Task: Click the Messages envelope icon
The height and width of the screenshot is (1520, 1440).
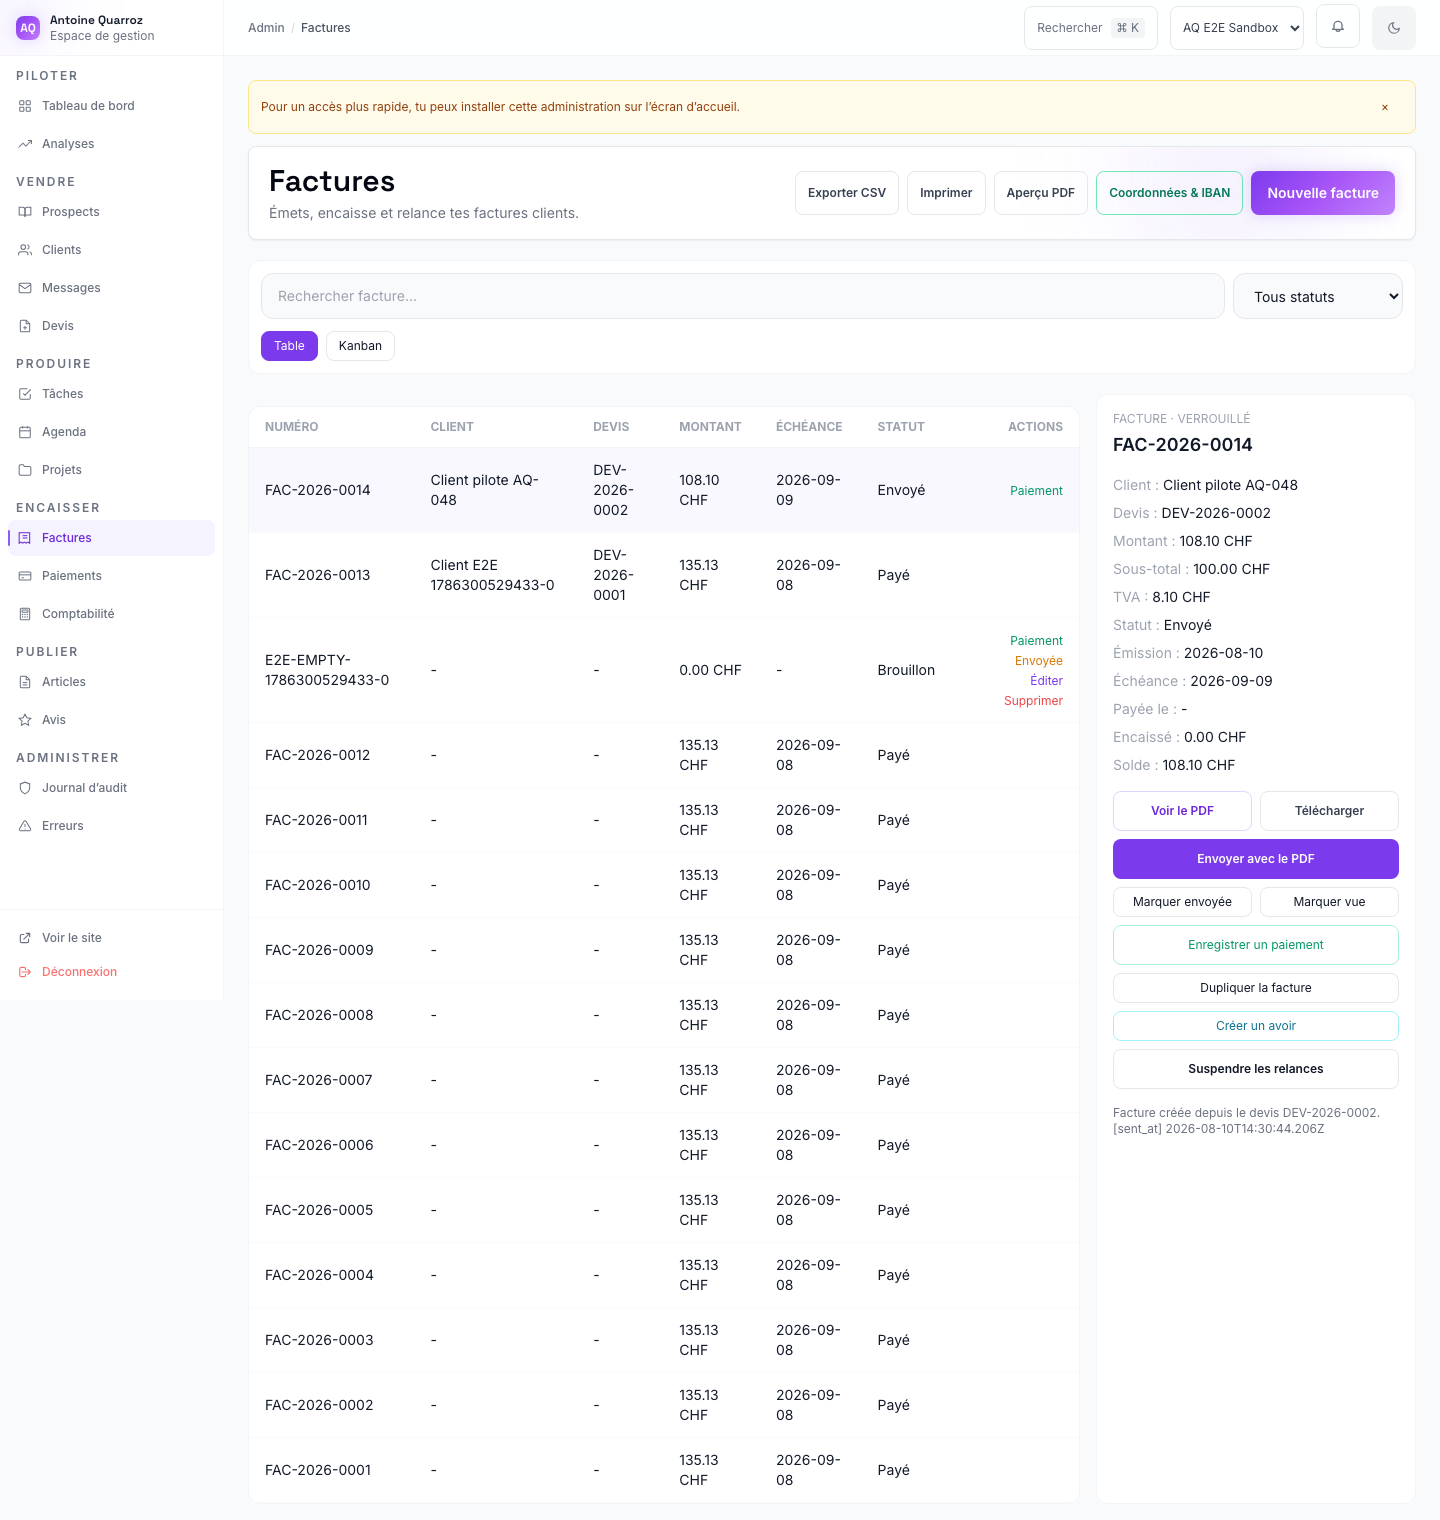Action: [25, 288]
